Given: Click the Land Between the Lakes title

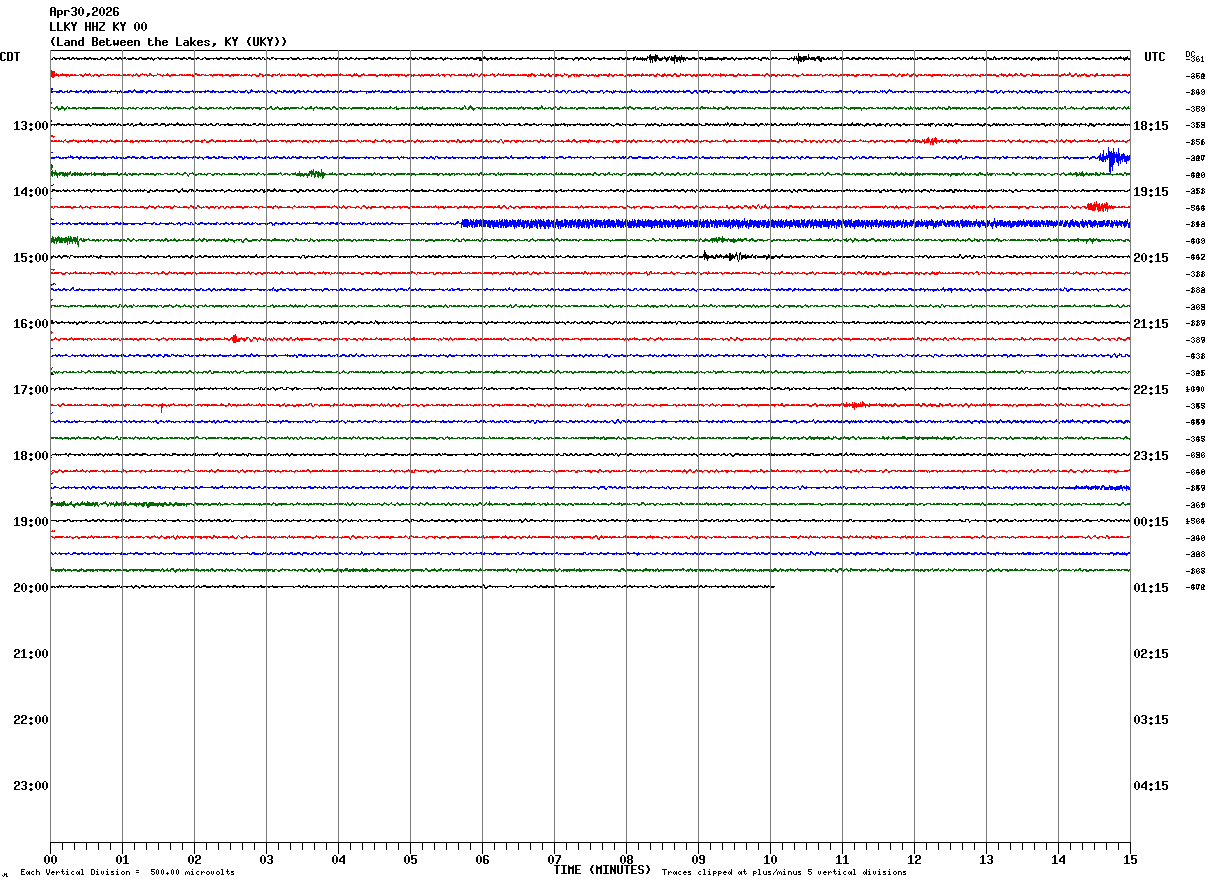Looking at the screenshot, I should pyautogui.click(x=168, y=42).
